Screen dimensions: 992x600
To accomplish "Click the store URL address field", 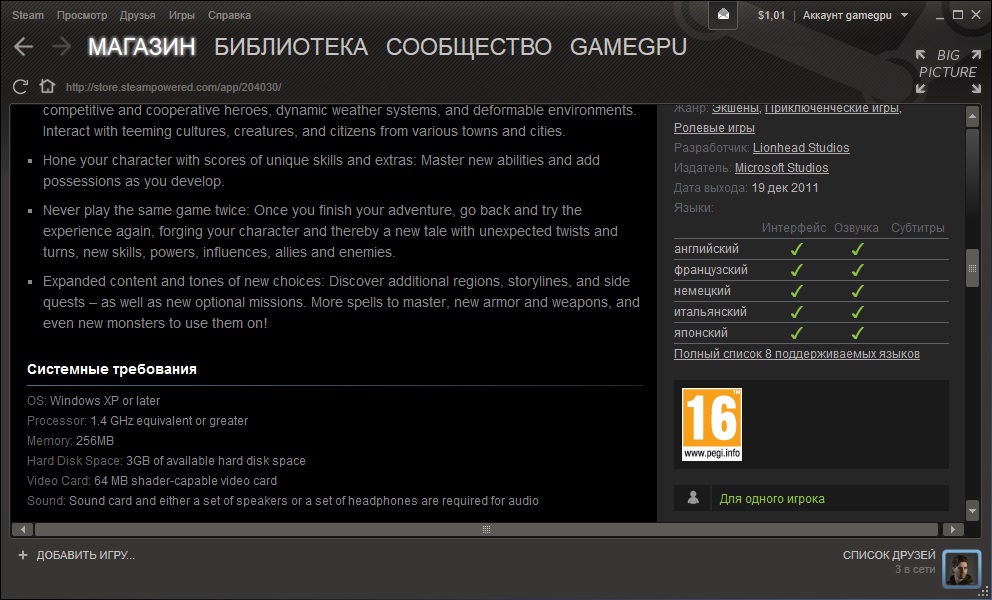I will pyautogui.click(x=173, y=87).
